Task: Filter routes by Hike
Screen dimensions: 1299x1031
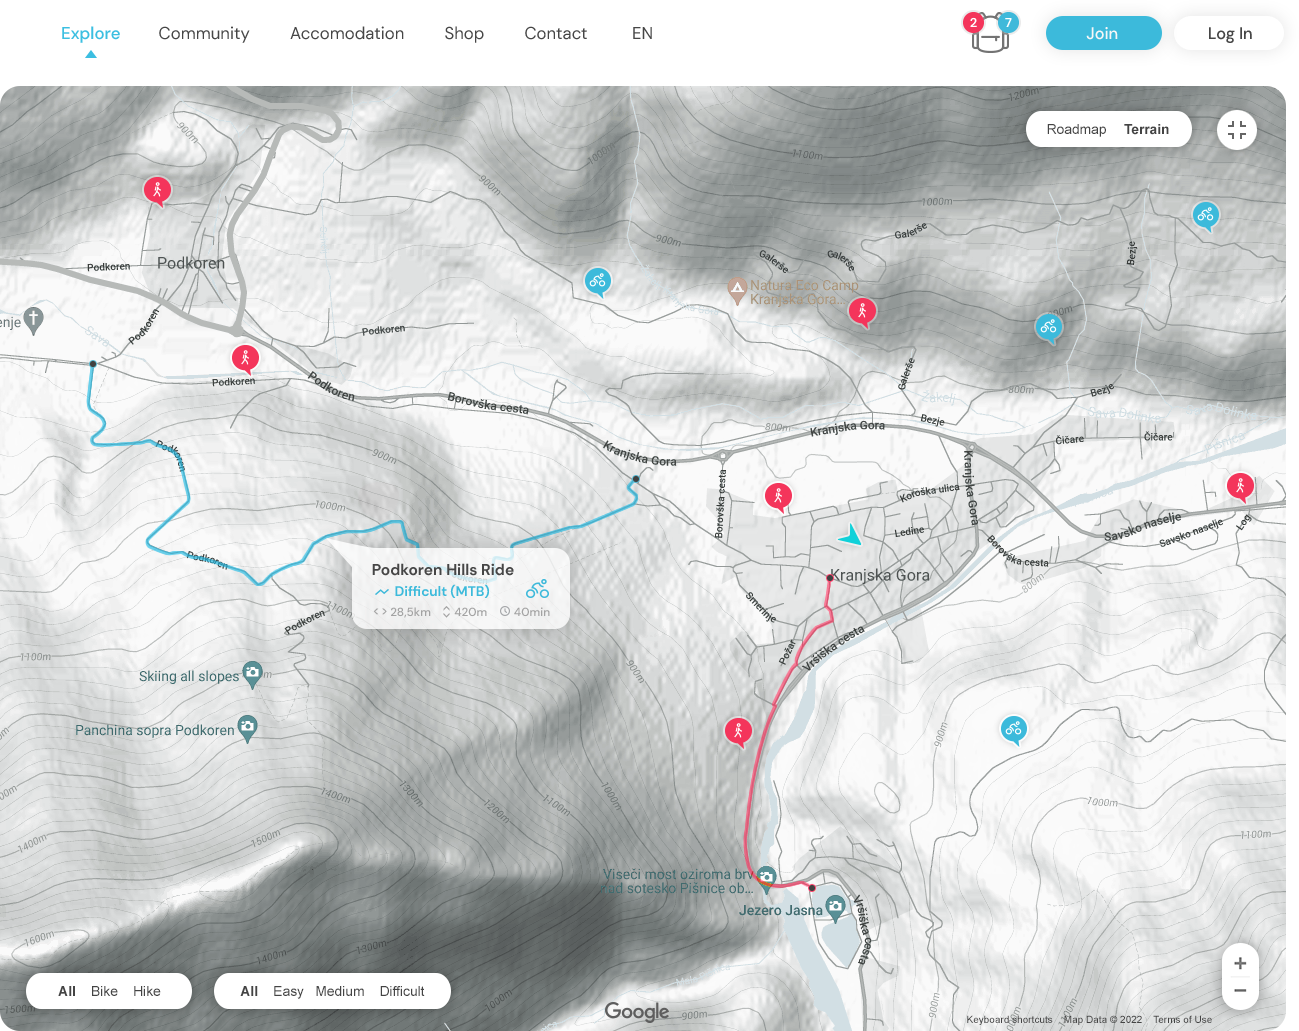Action: coord(147,991)
